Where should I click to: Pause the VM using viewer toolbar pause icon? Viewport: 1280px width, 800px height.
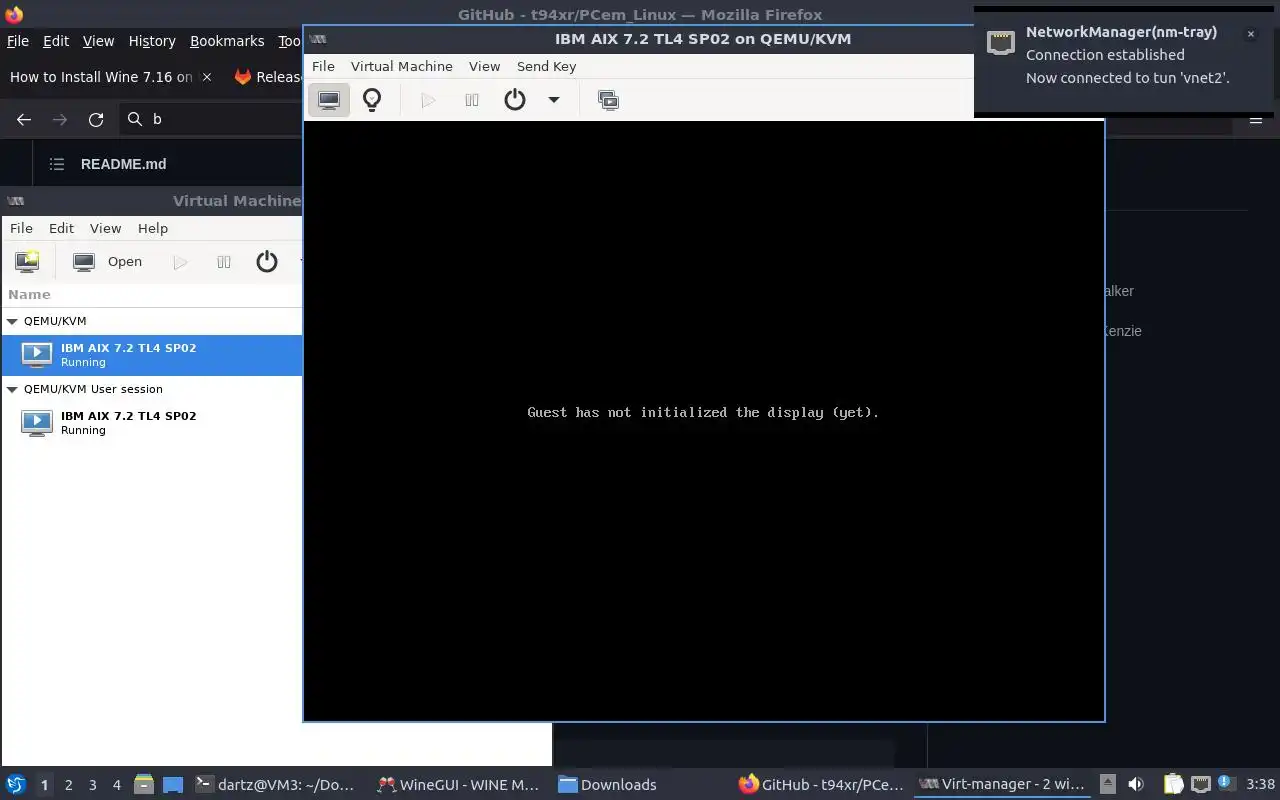pos(472,100)
